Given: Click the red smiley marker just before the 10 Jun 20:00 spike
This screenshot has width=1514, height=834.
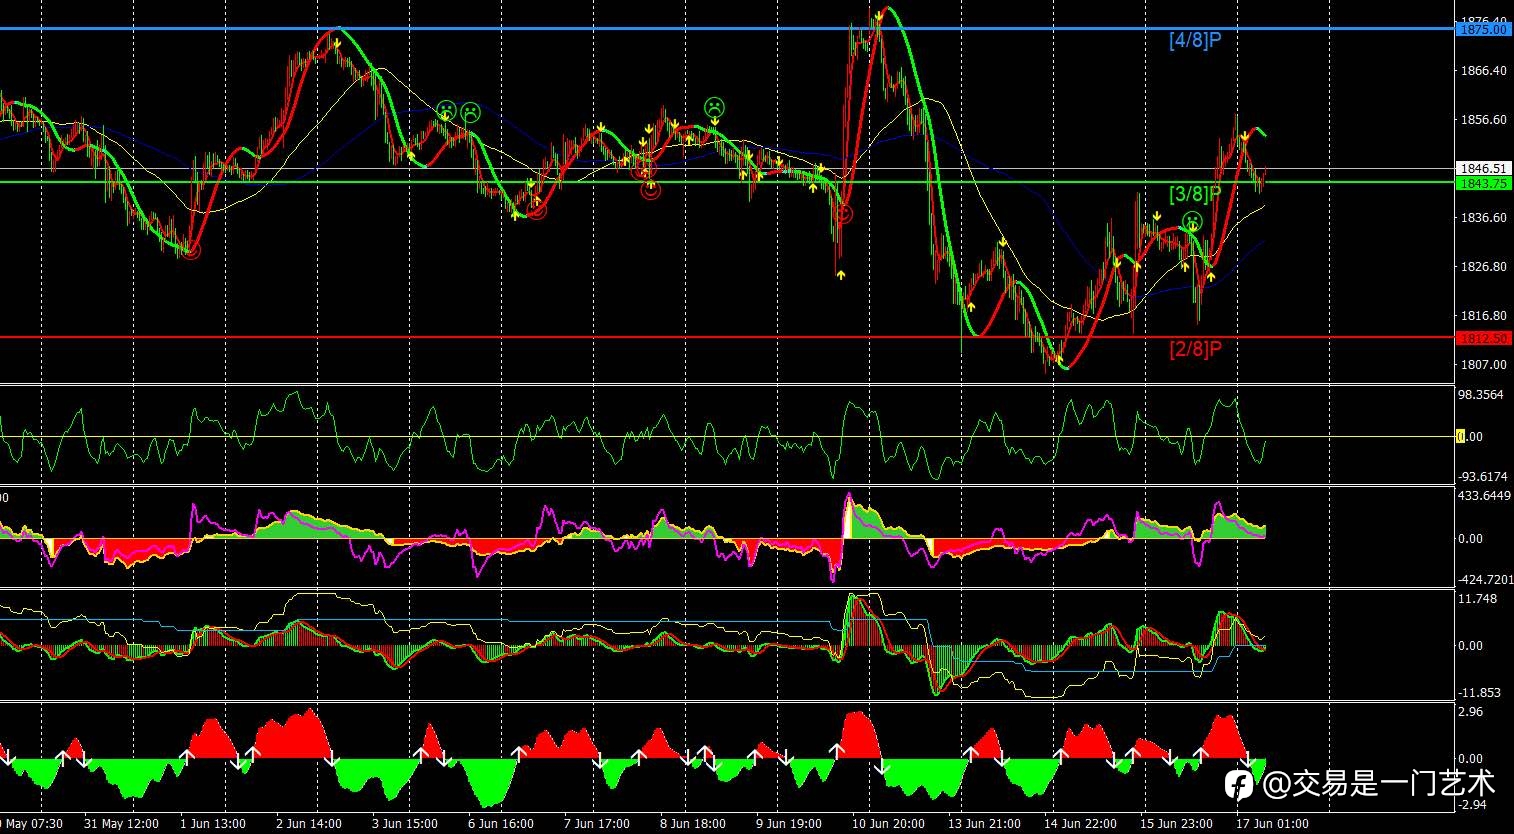Looking at the screenshot, I should point(843,213).
